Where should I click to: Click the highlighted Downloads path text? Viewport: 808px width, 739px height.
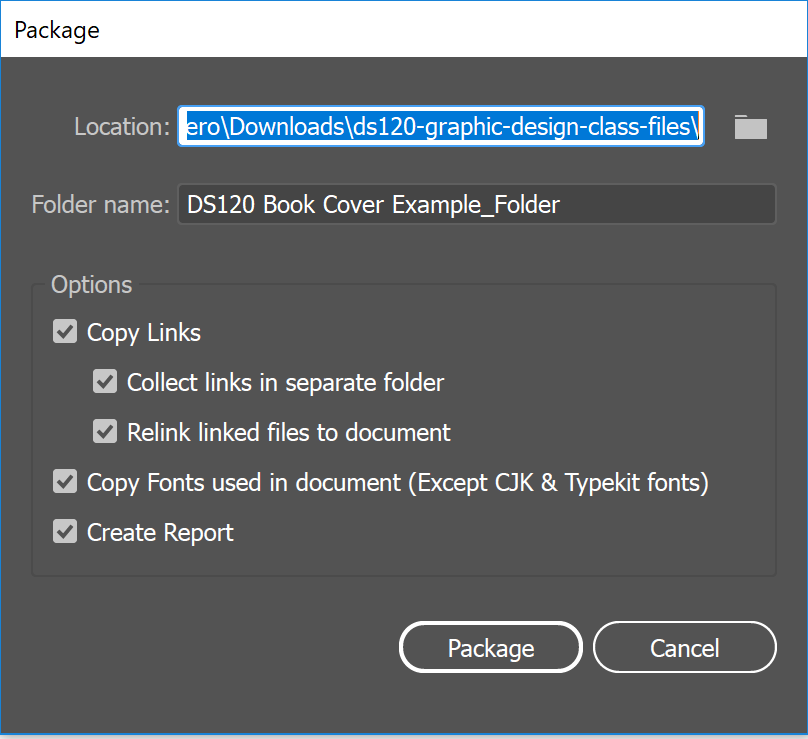click(x=440, y=126)
